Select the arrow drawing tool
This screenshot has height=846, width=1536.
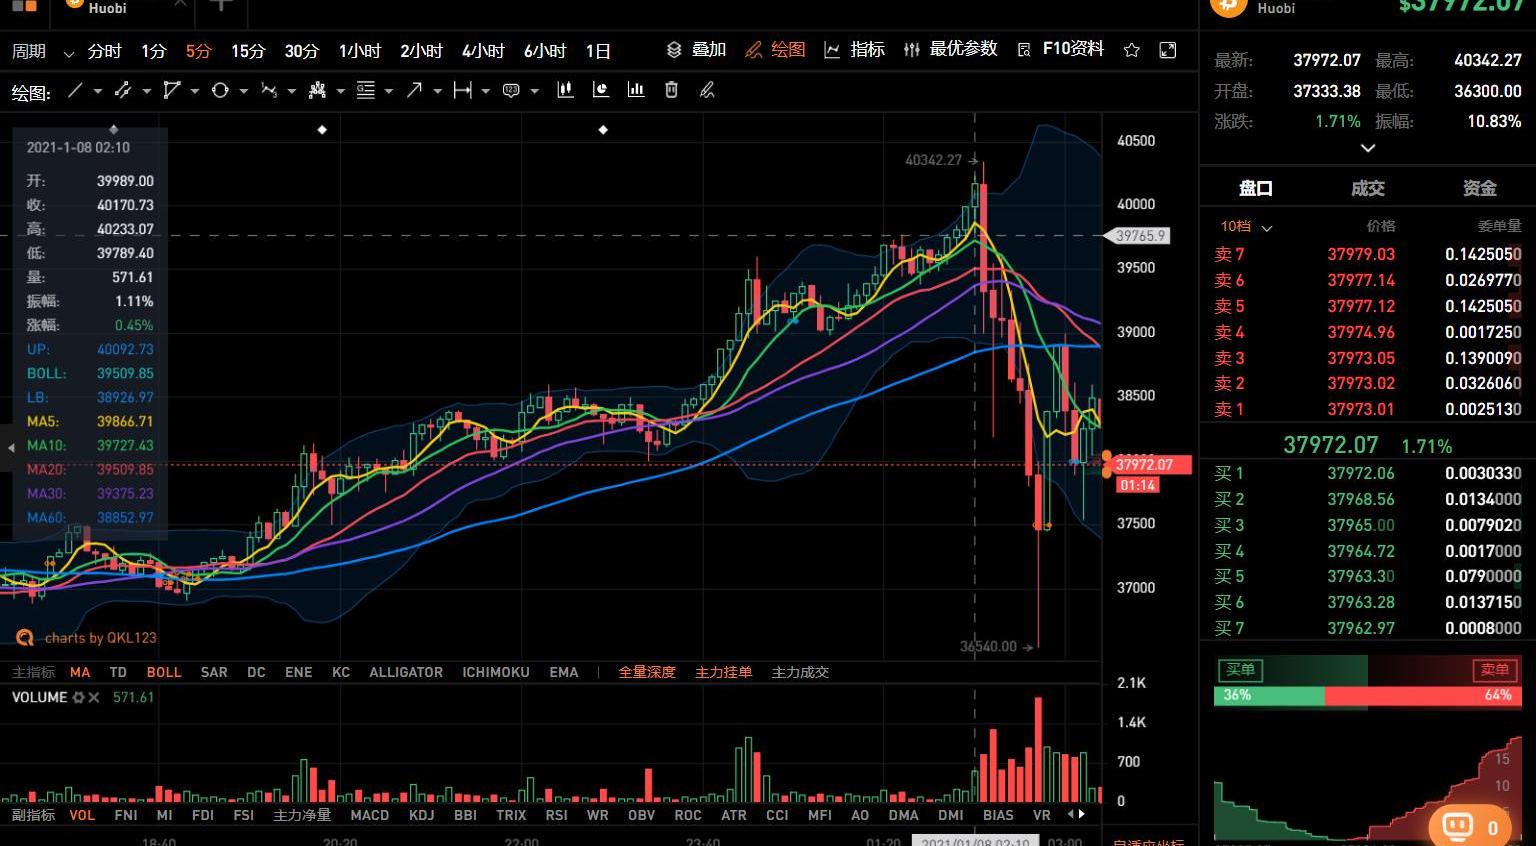pos(414,91)
